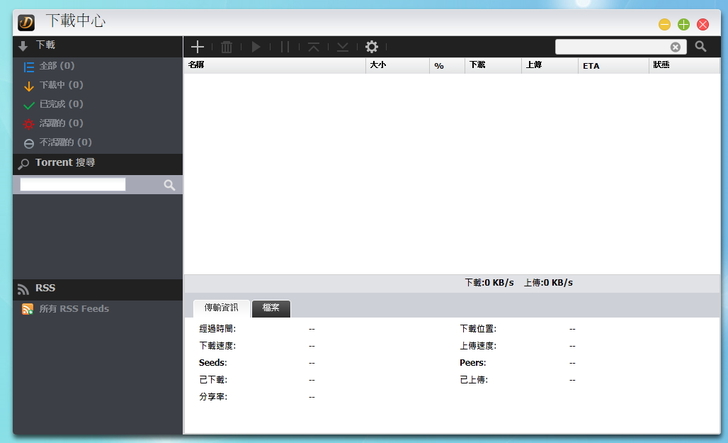The image size is (728, 443).
Task: Open 所有 RSS Feeds item
Action: point(73,309)
